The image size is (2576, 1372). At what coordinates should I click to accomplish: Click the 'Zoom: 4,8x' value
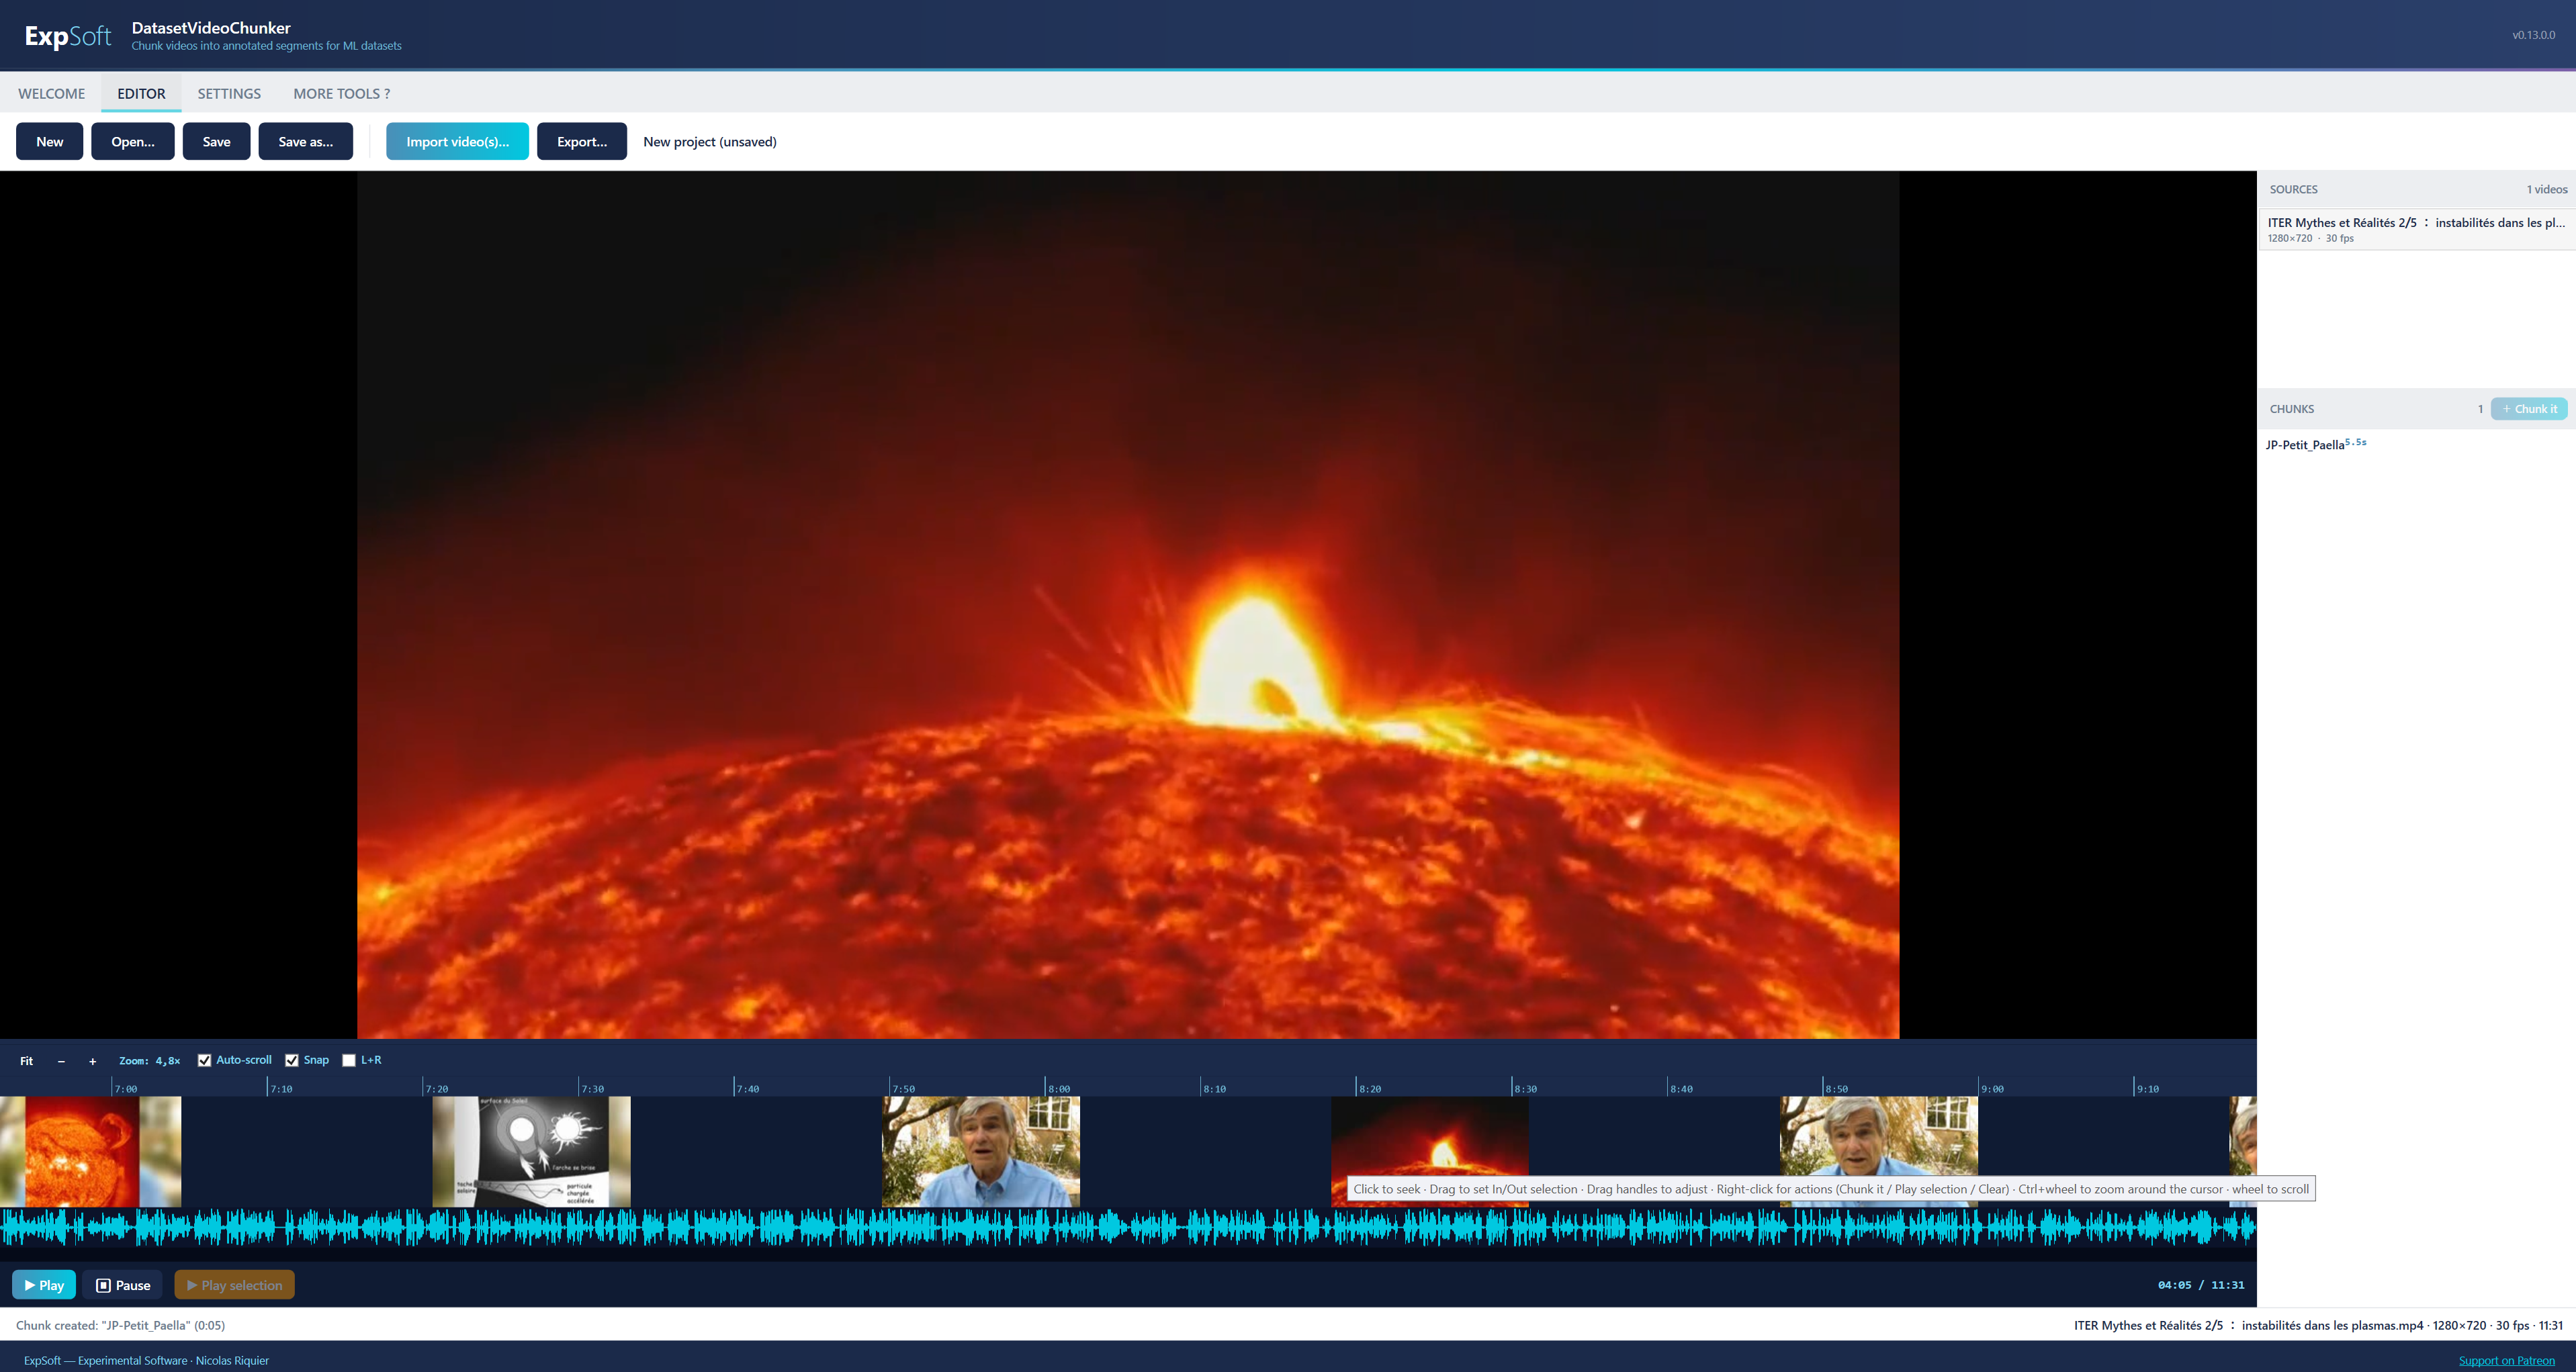click(150, 1061)
